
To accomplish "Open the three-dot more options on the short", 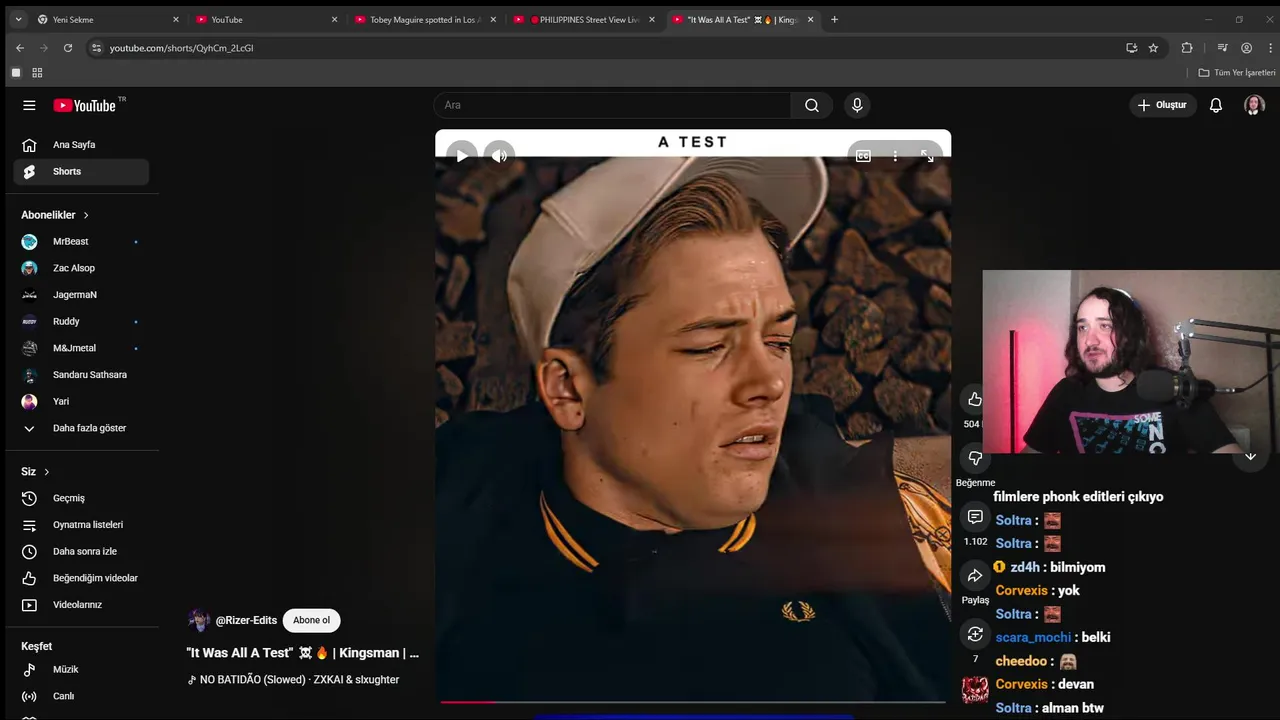I will pyautogui.click(x=895, y=156).
